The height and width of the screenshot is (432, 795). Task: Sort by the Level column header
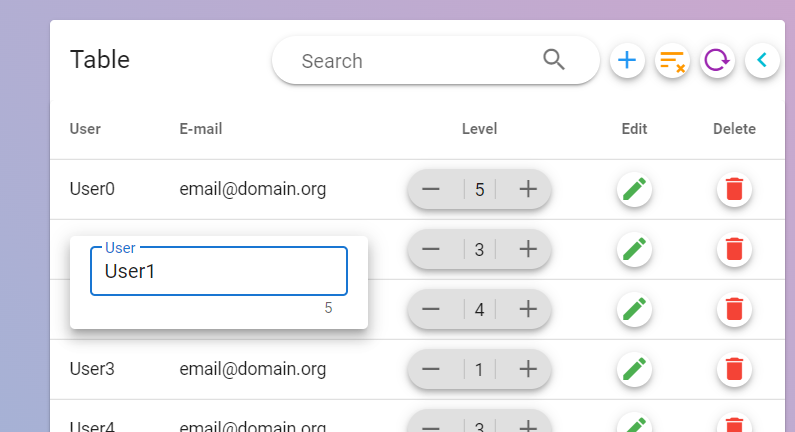coord(479,129)
